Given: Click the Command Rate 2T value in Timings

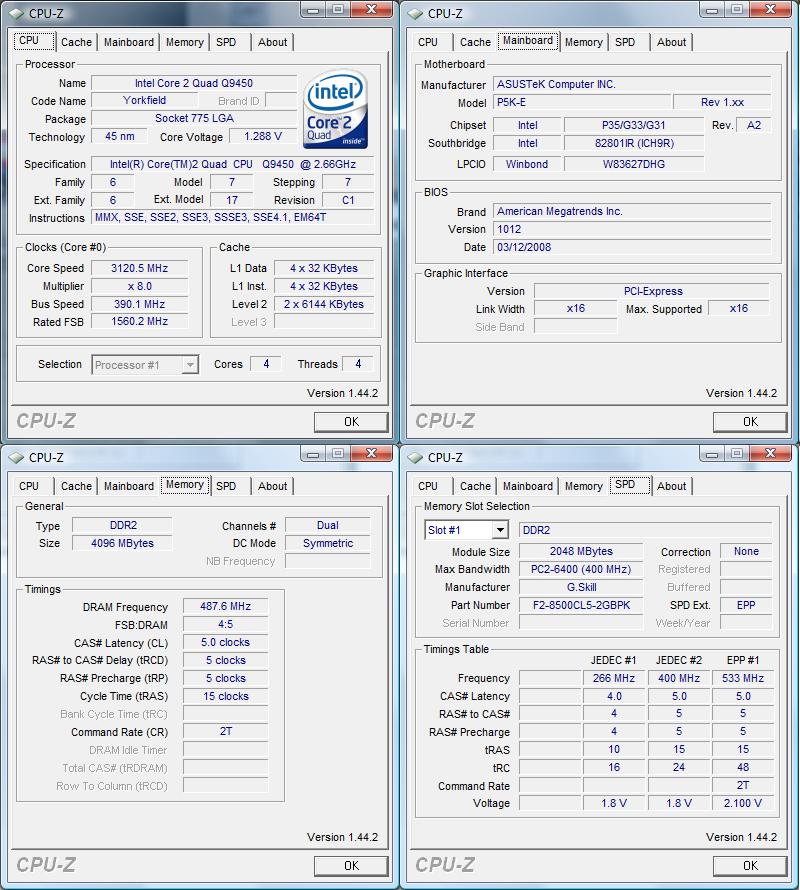Looking at the screenshot, I should (x=225, y=732).
